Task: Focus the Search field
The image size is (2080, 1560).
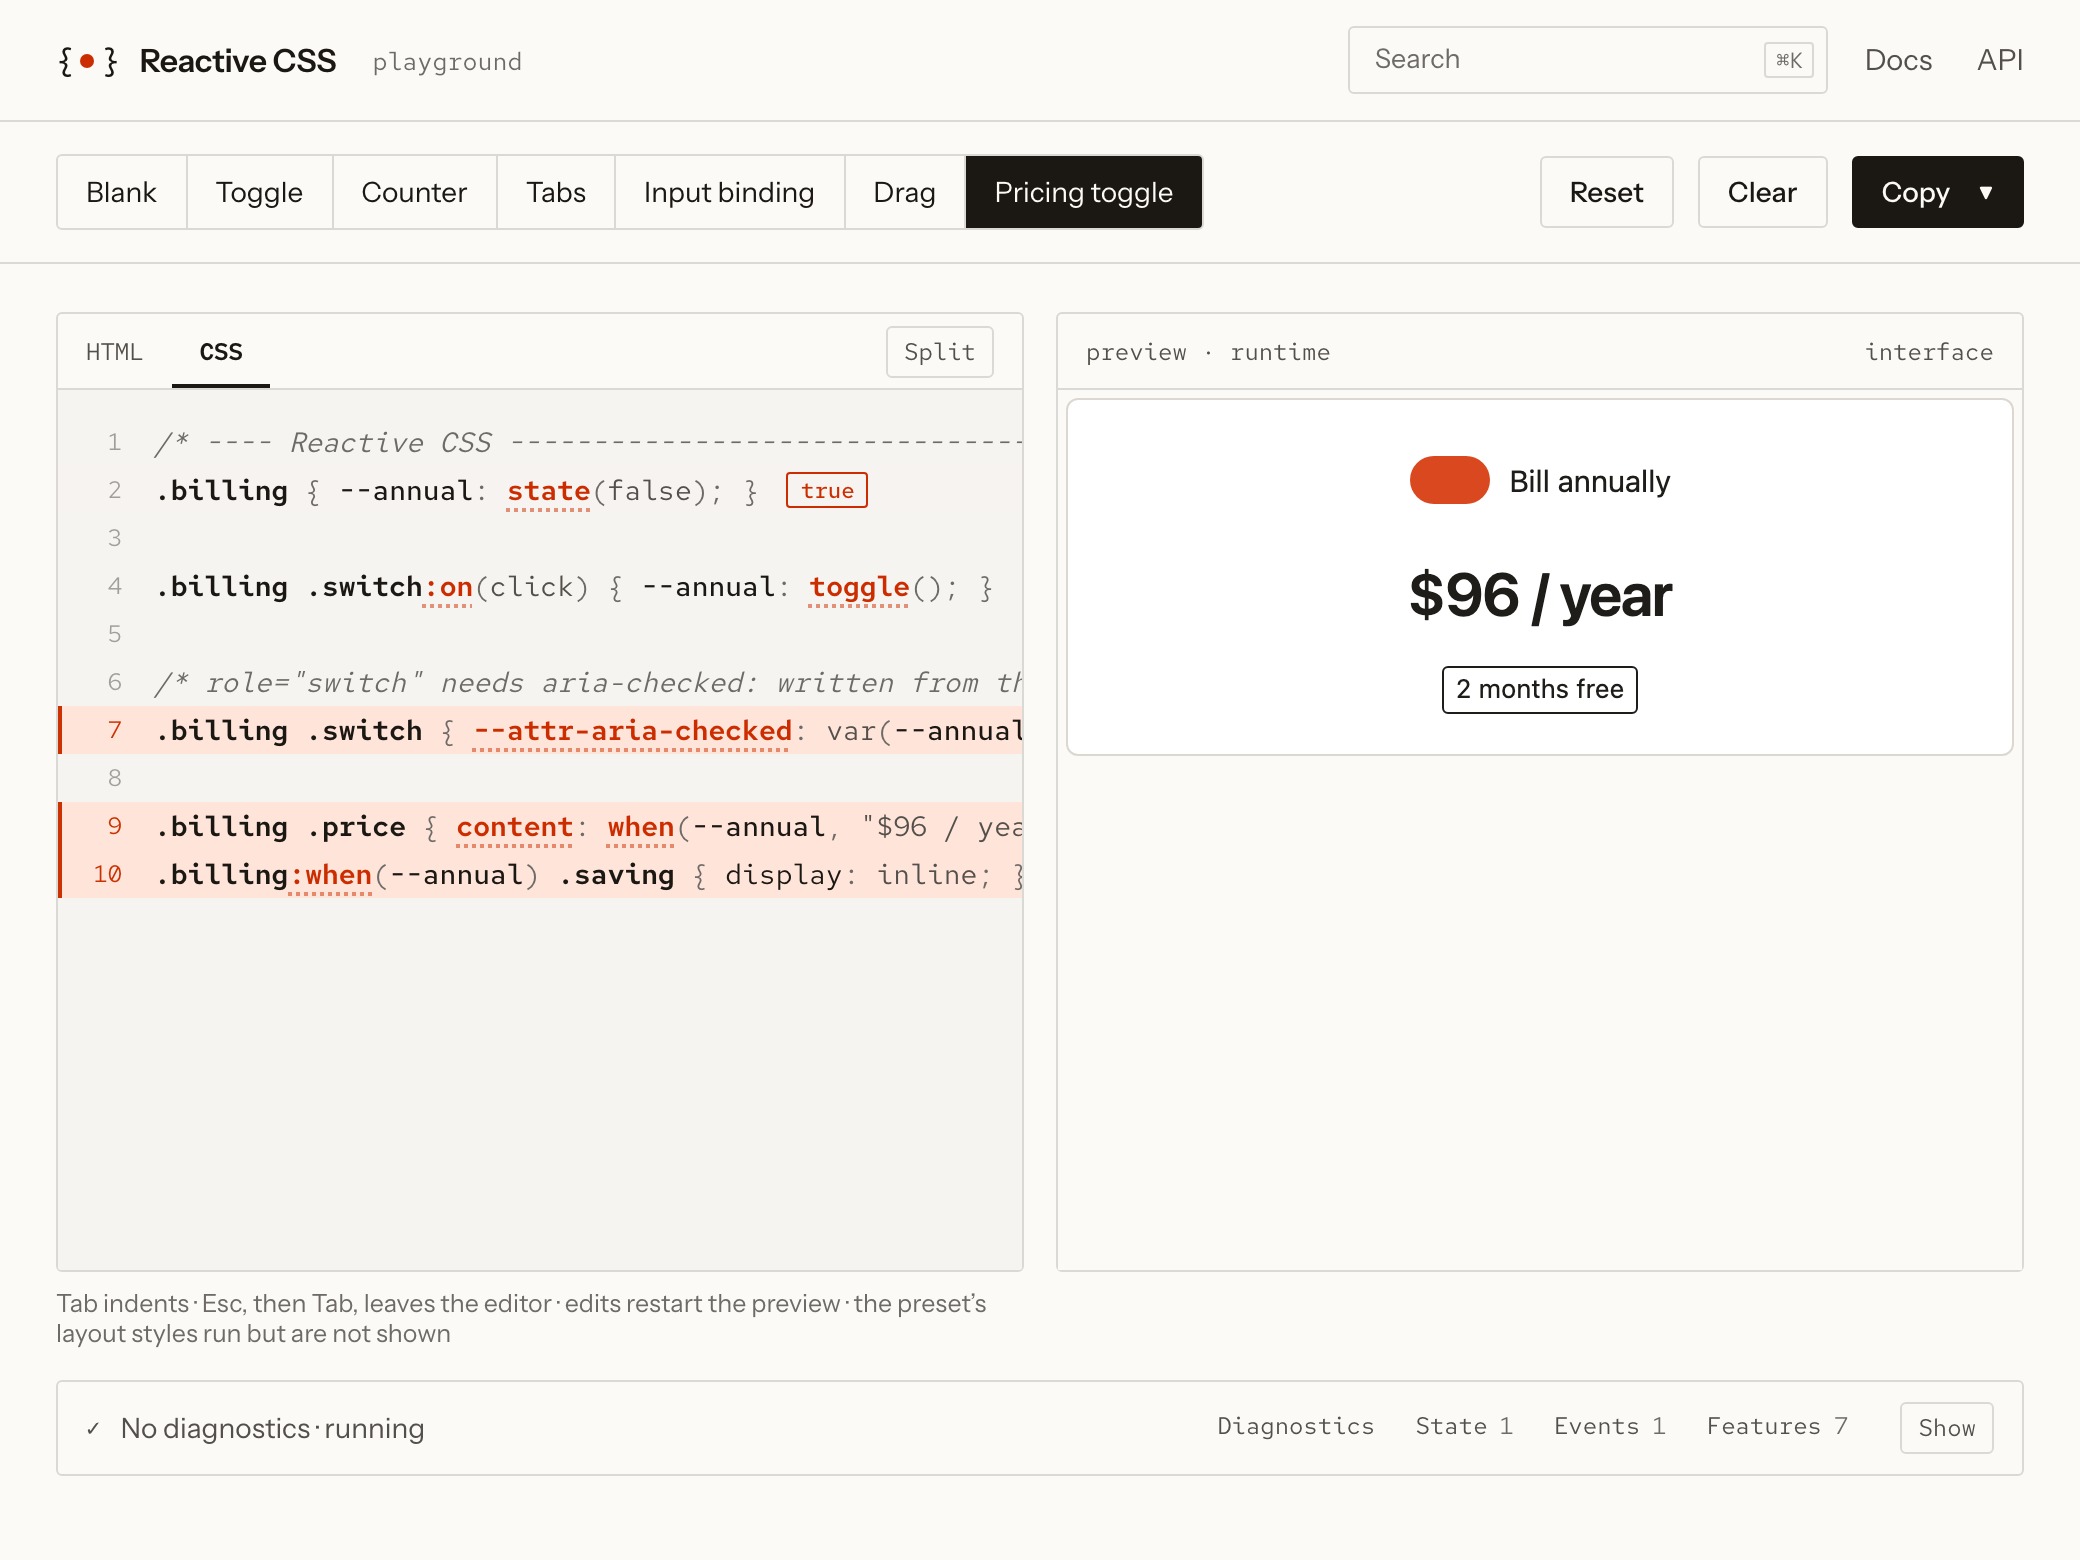Action: pyautogui.click(x=1587, y=60)
